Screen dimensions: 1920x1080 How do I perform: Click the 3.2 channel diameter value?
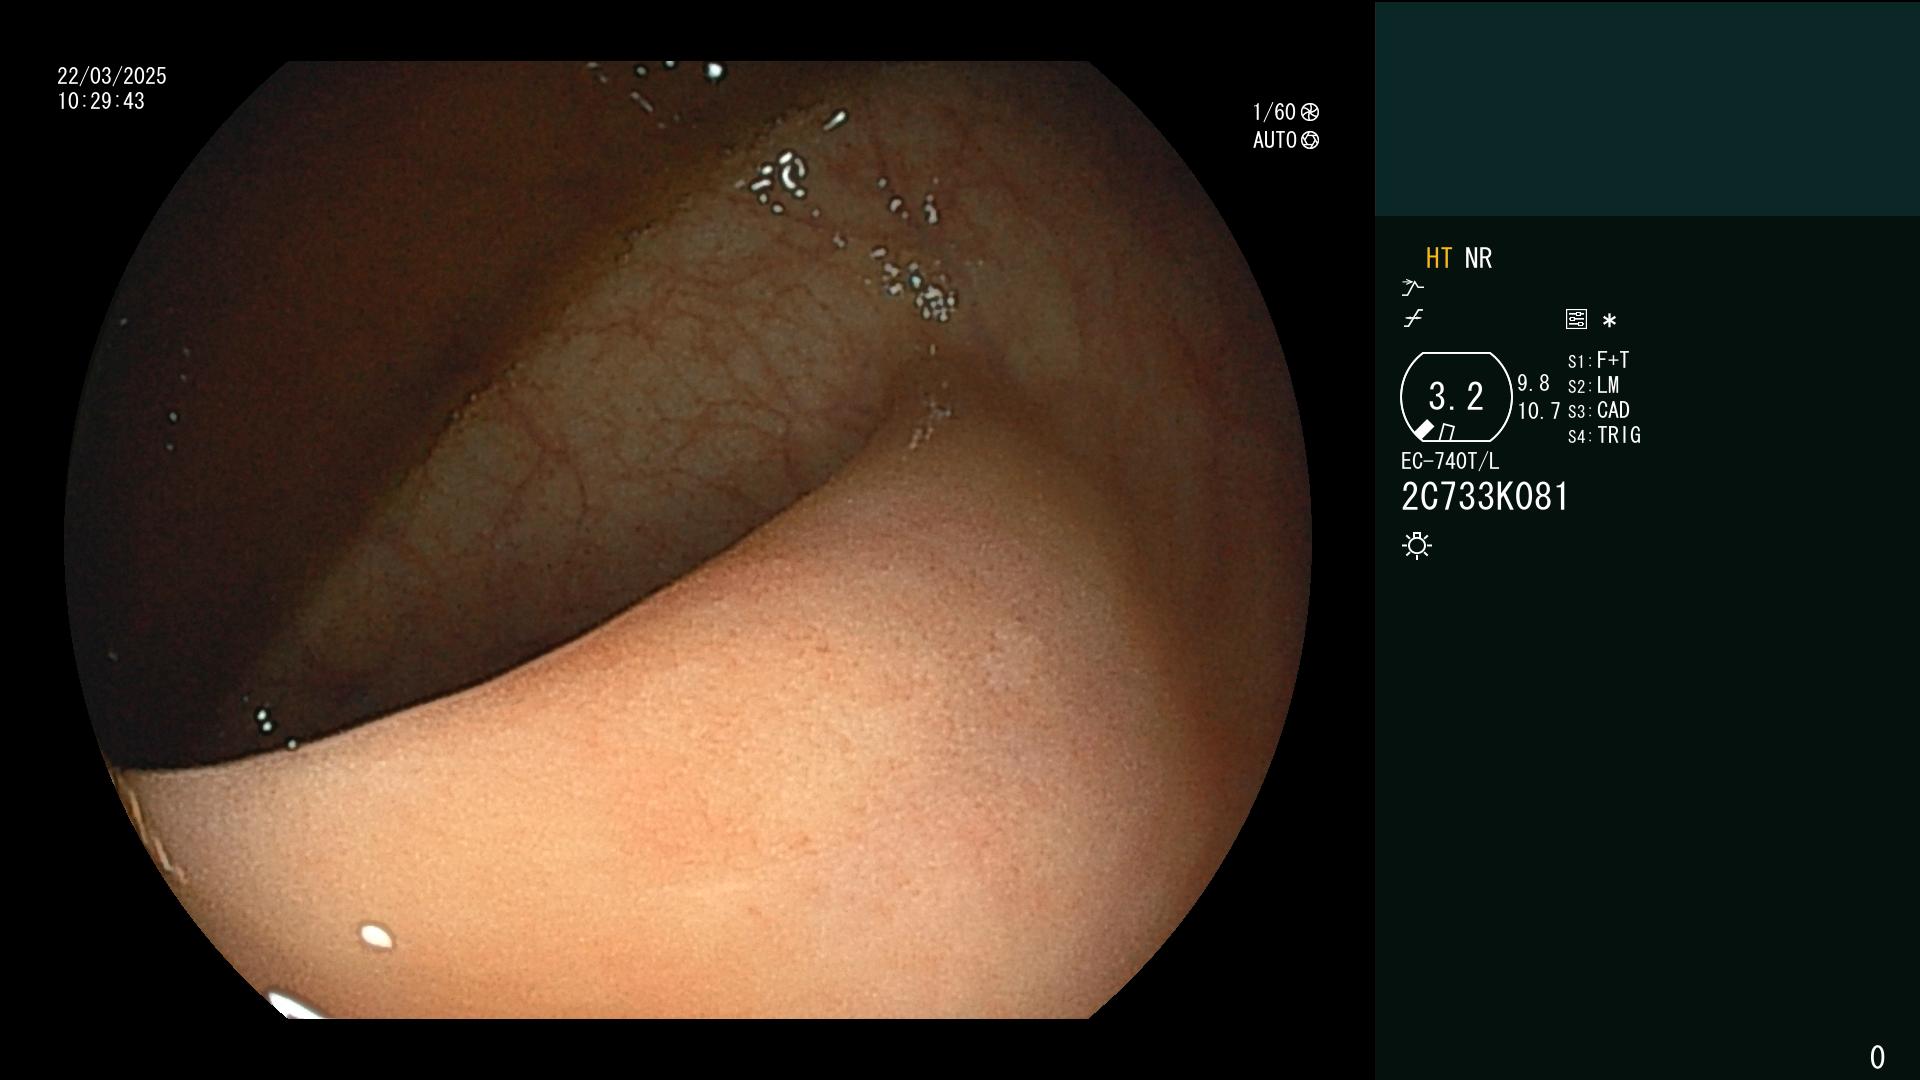point(1456,396)
